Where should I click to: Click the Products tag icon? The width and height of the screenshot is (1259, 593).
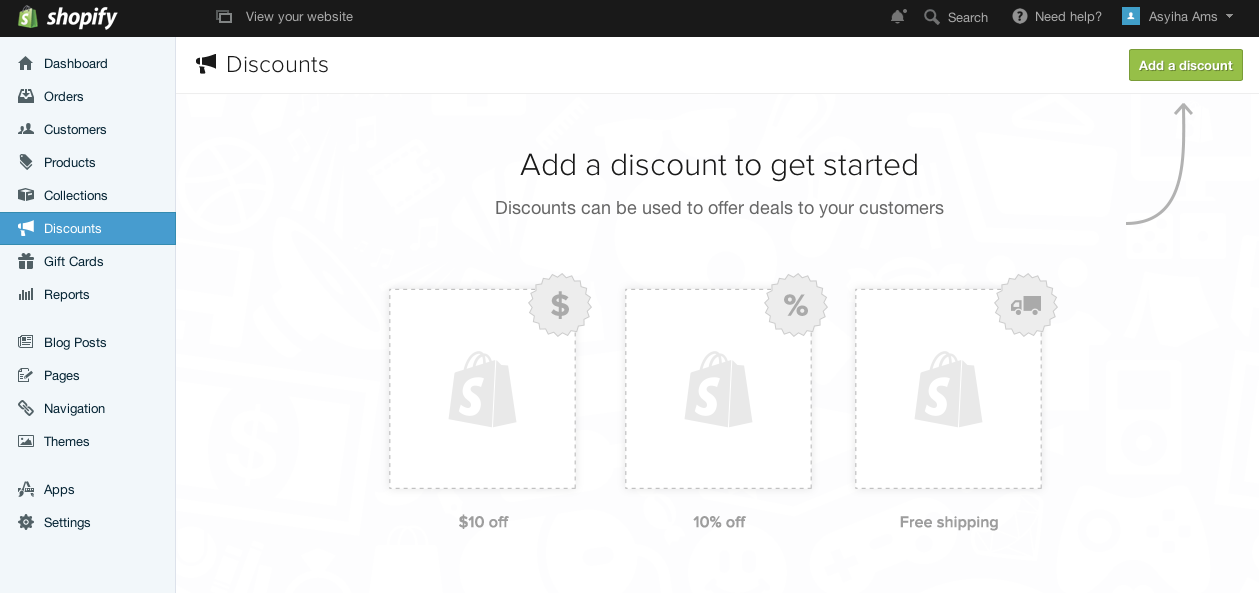[x=26, y=163]
